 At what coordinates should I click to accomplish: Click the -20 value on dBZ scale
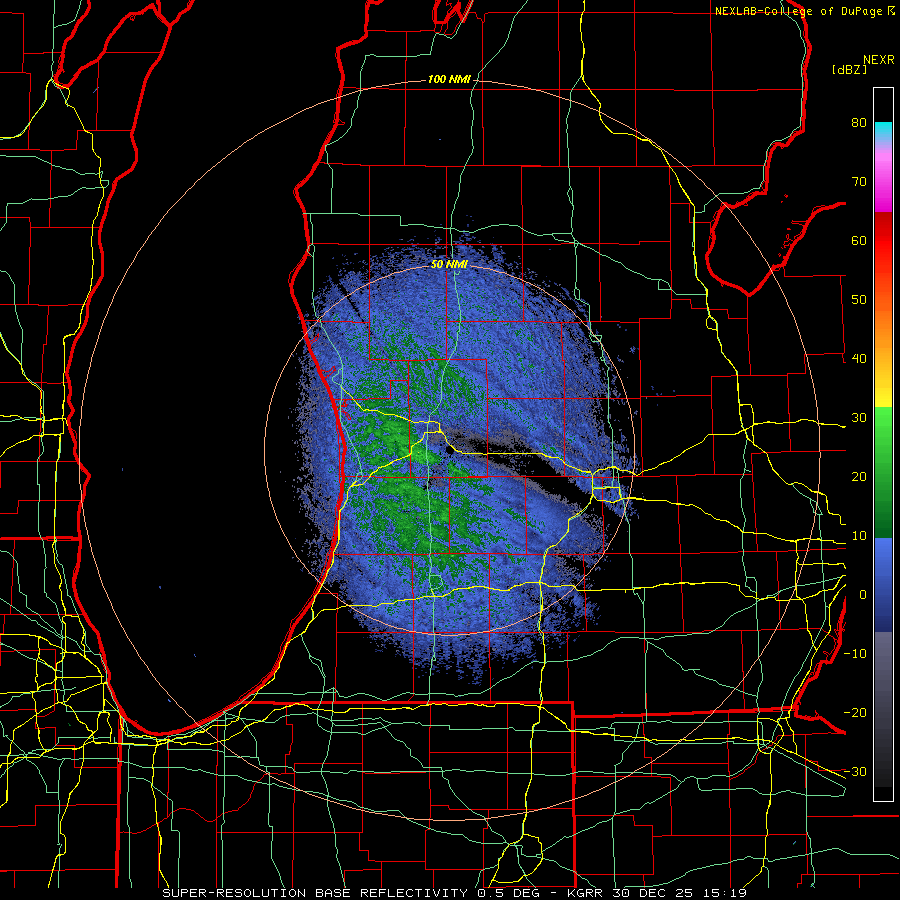tap(855, 712)
